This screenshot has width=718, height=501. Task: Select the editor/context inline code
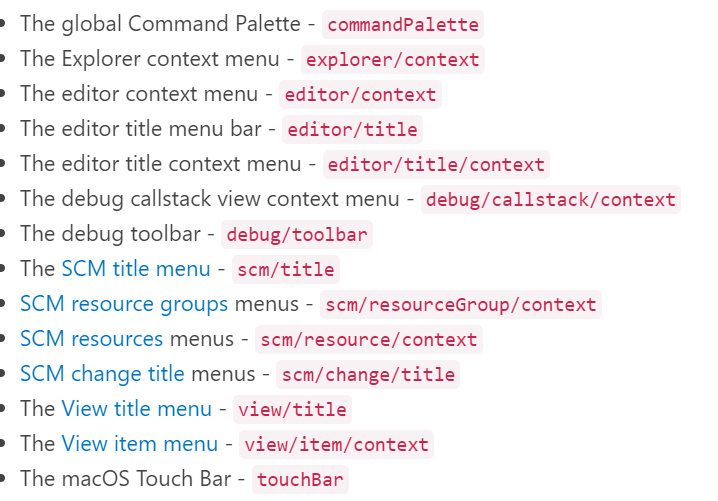(x=361, y=95)
